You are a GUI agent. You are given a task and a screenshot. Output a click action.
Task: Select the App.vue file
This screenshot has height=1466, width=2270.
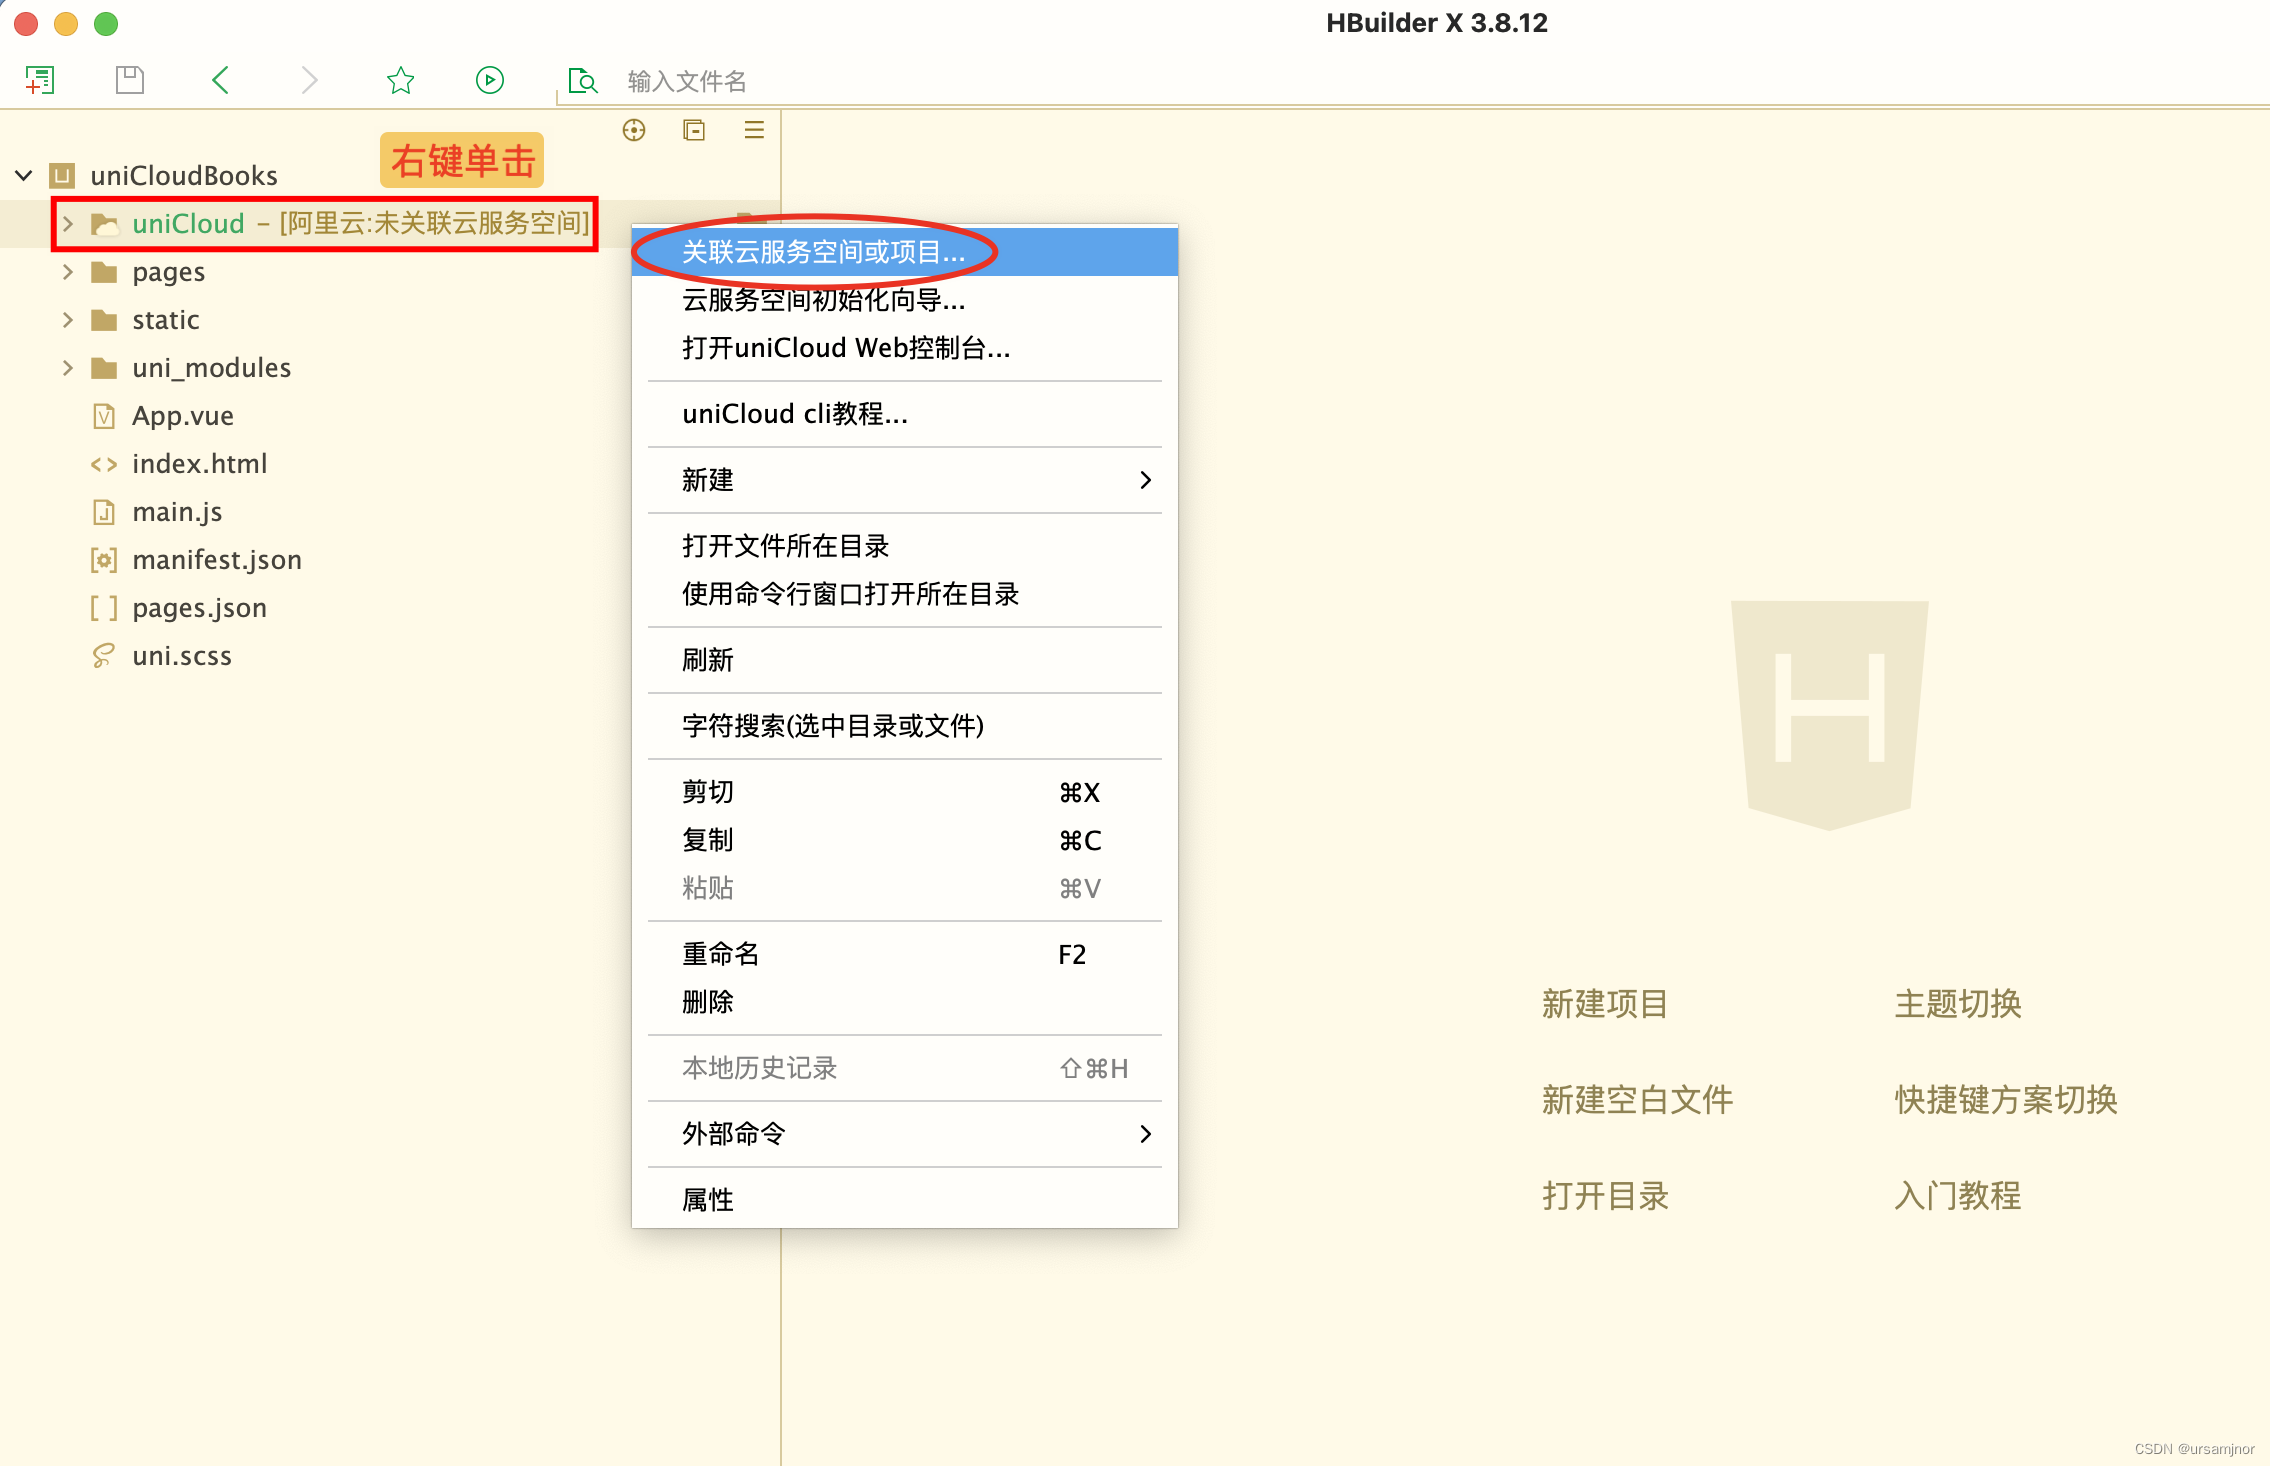click(x=183, y=416)
